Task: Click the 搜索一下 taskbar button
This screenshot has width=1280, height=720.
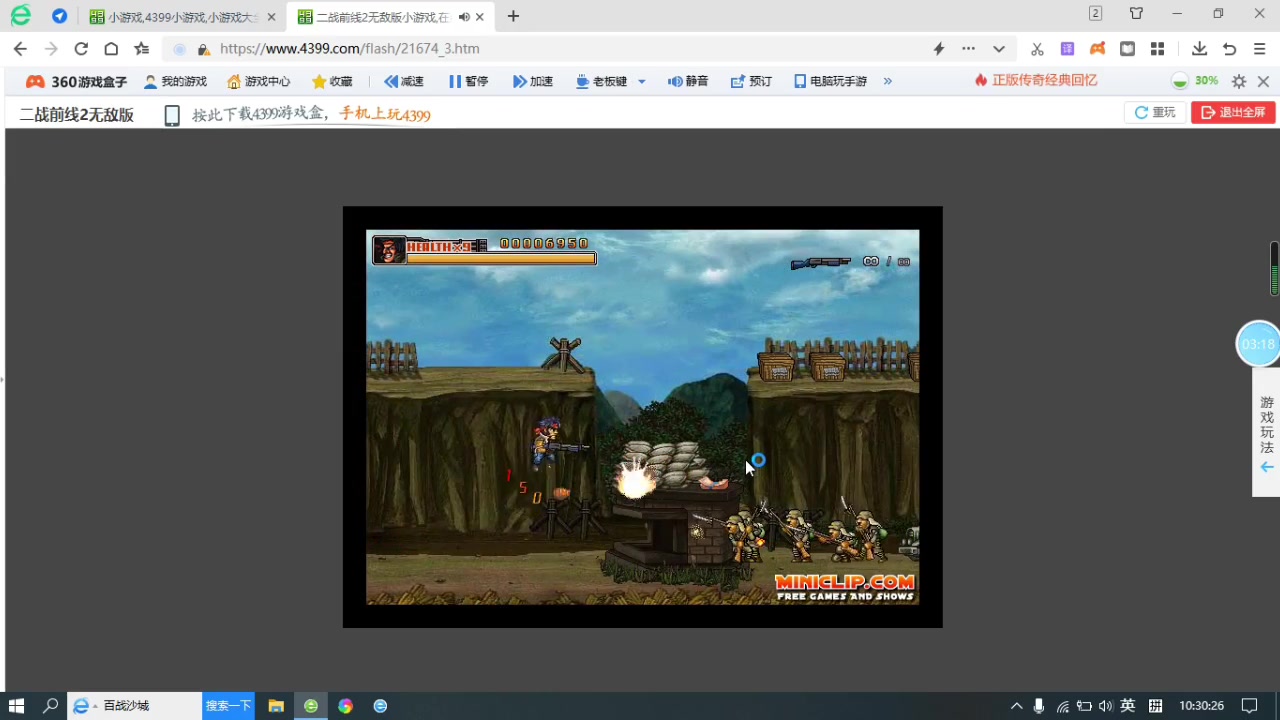Action: (x=228, y=706)
